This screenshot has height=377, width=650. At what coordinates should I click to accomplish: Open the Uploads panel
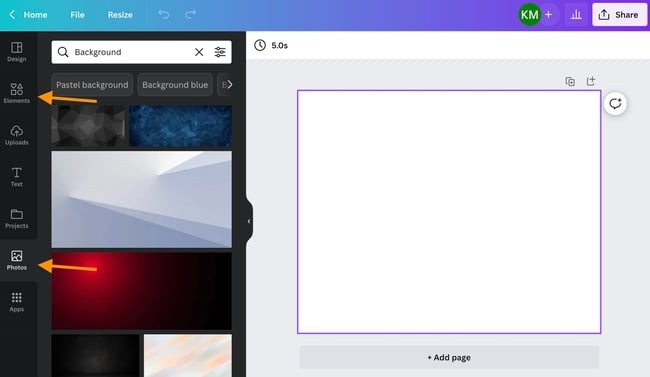[17, 135]
